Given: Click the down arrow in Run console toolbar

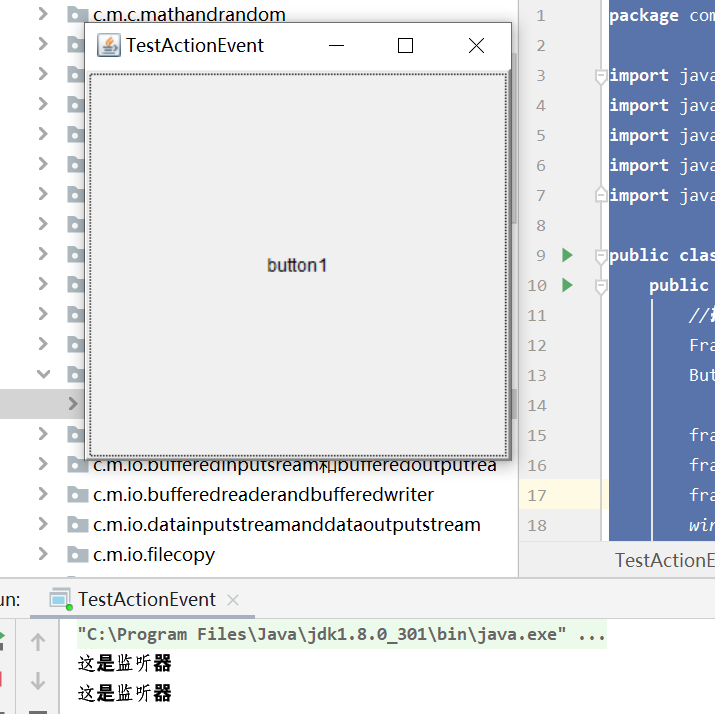Looking at the screenshot, I should coord(38,681).
